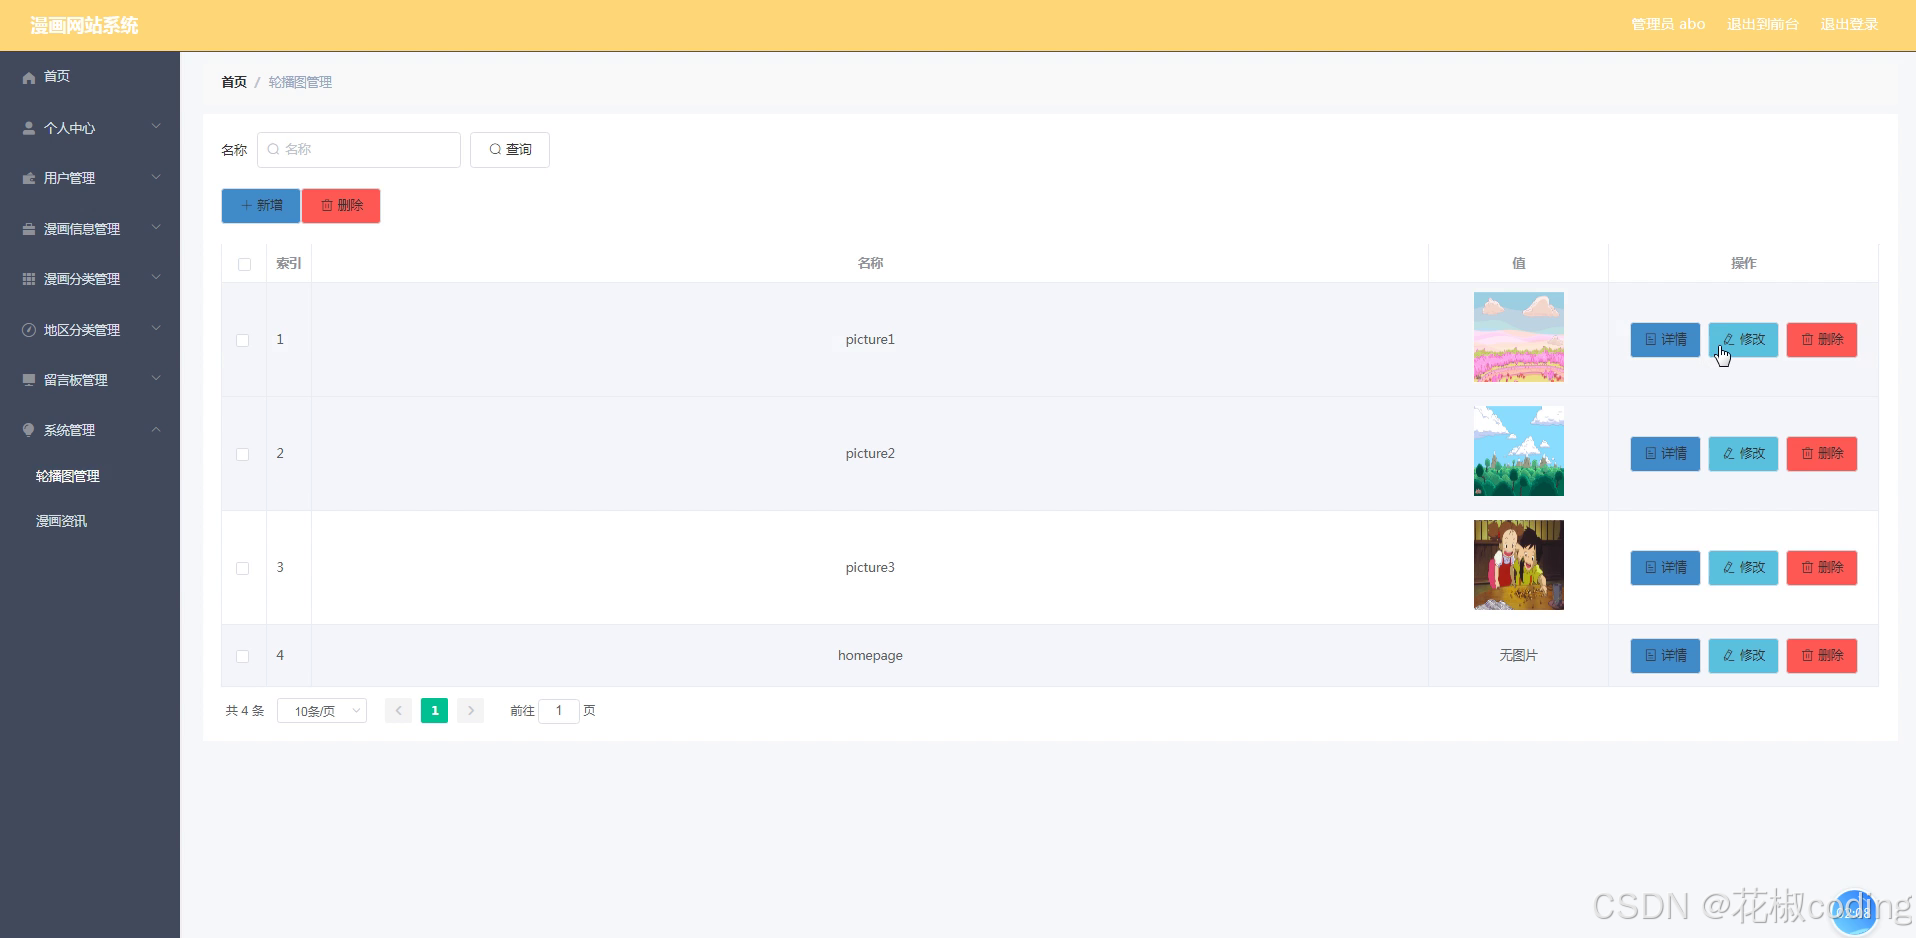This screenshot has height=938, width=1916.
Task: Expand the 用户管理 menu chevron
Action: point(156,177)
